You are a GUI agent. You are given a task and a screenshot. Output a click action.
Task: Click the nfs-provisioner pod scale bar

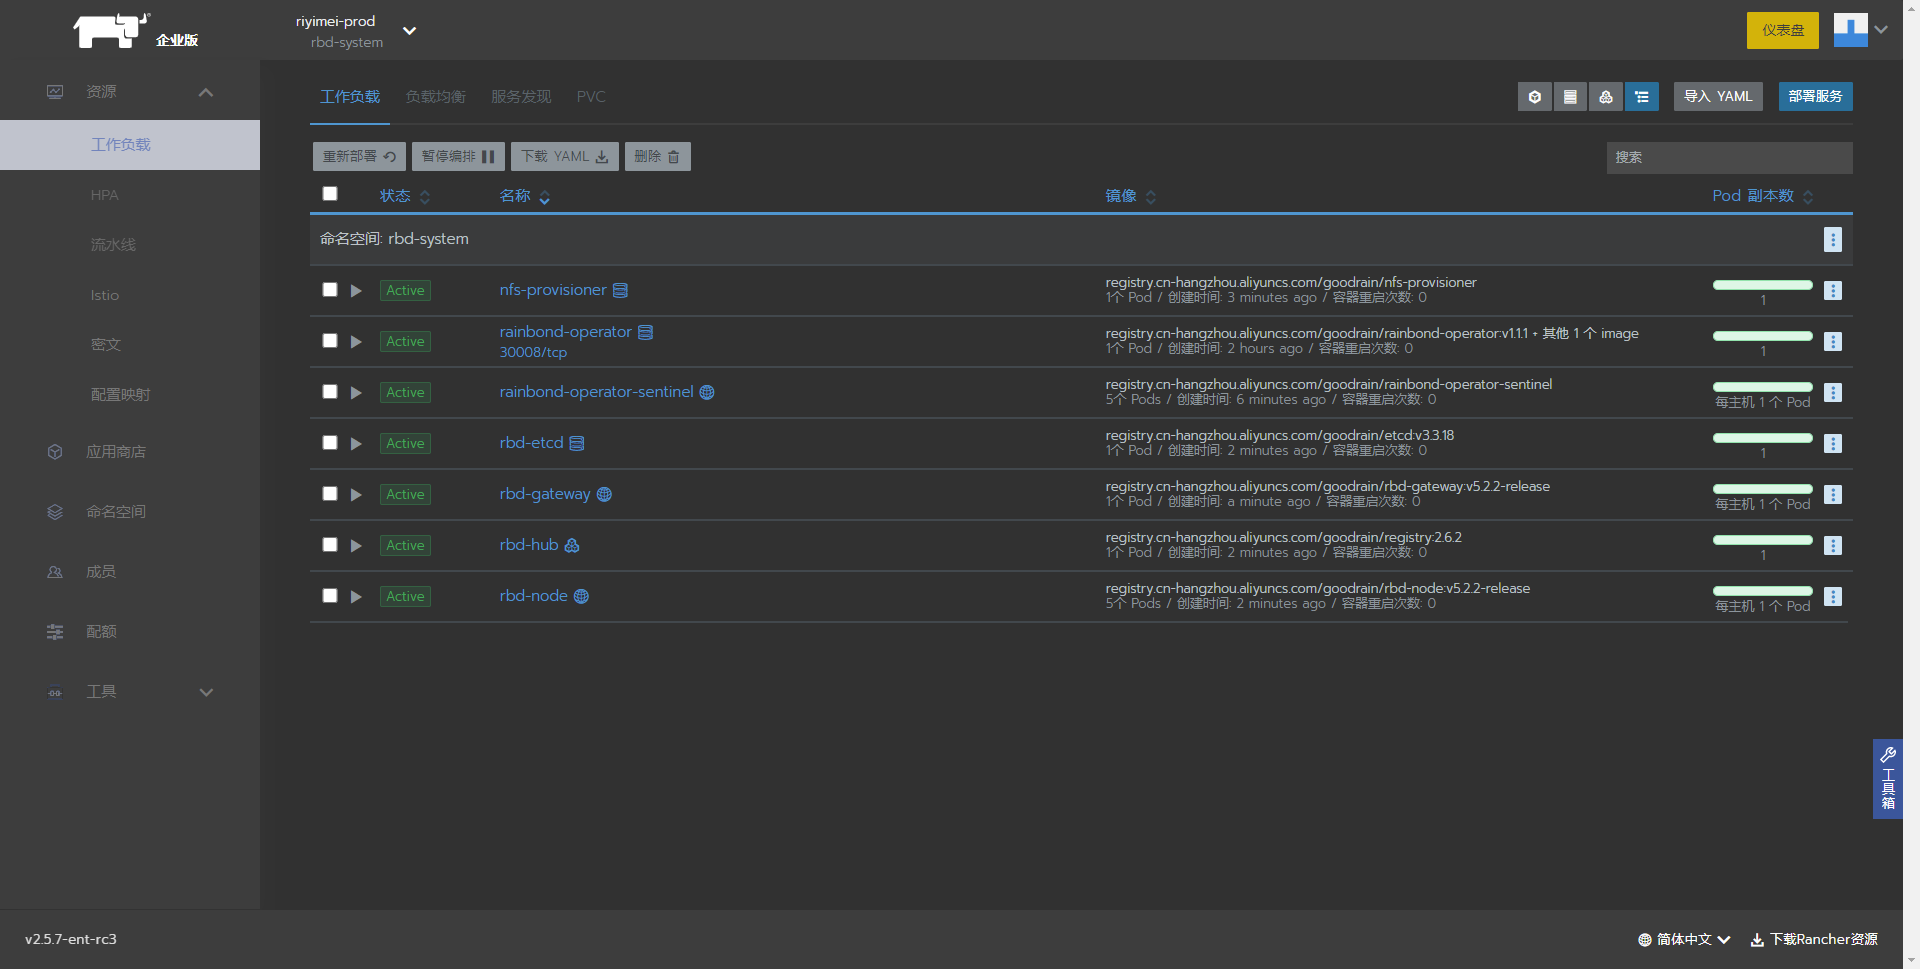[1763, 285]
